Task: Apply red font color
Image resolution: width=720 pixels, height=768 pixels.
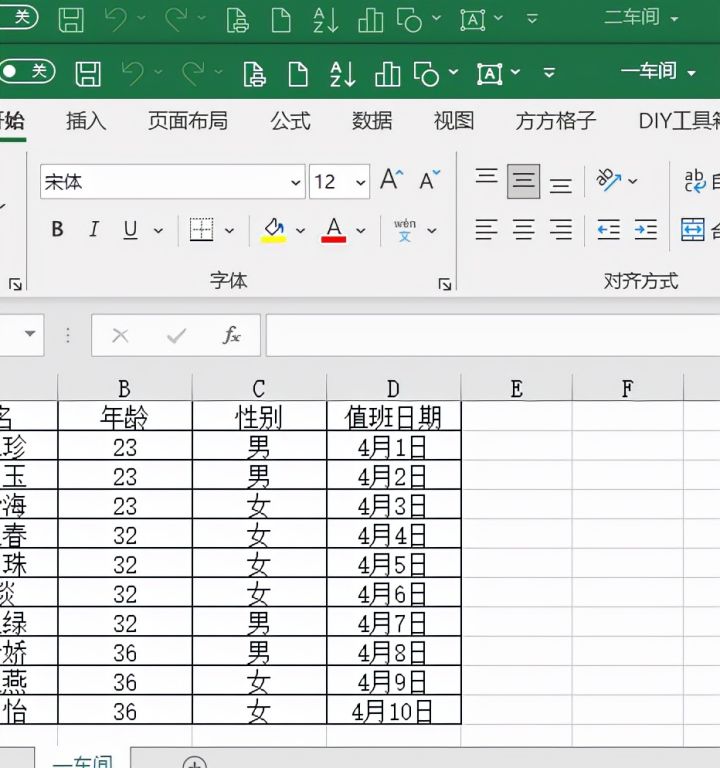Action: click(334, 230)
